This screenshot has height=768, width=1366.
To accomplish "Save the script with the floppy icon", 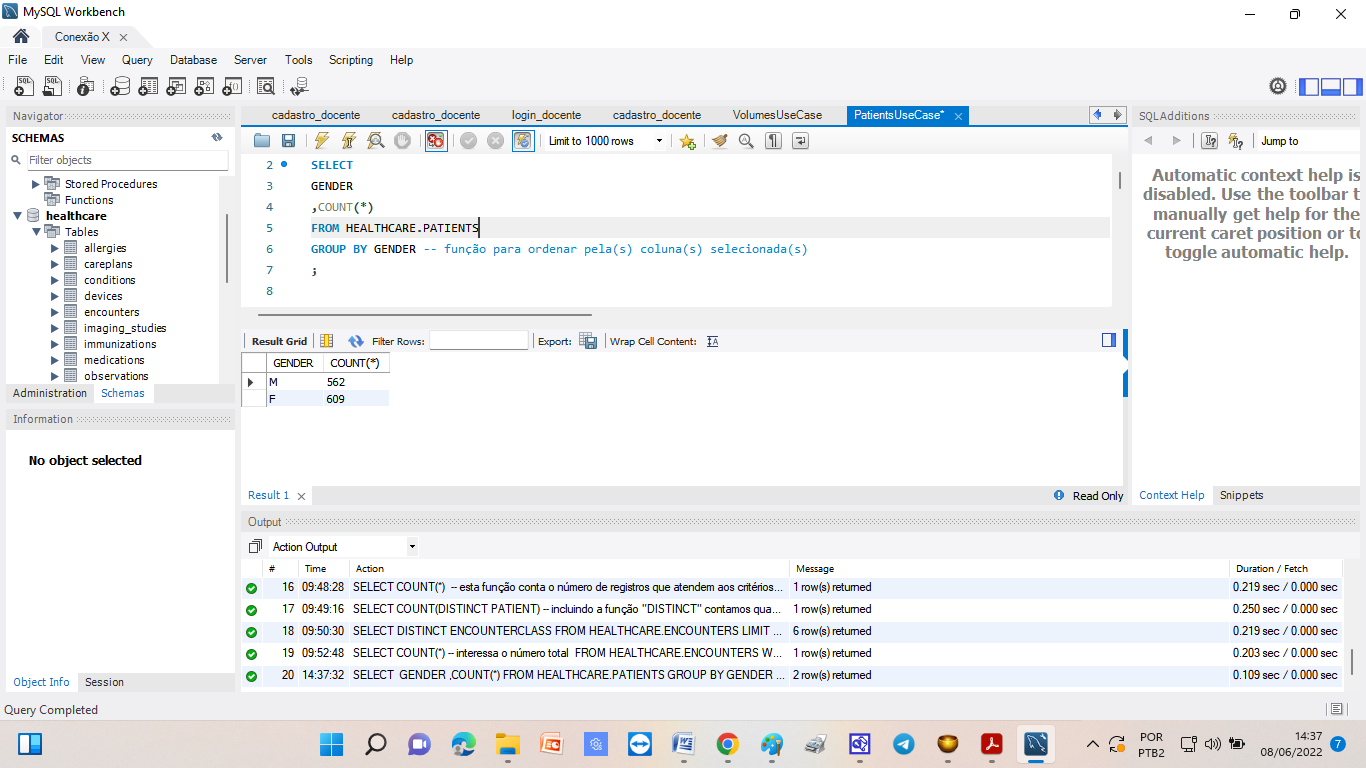I will click(x=288, y=141).
